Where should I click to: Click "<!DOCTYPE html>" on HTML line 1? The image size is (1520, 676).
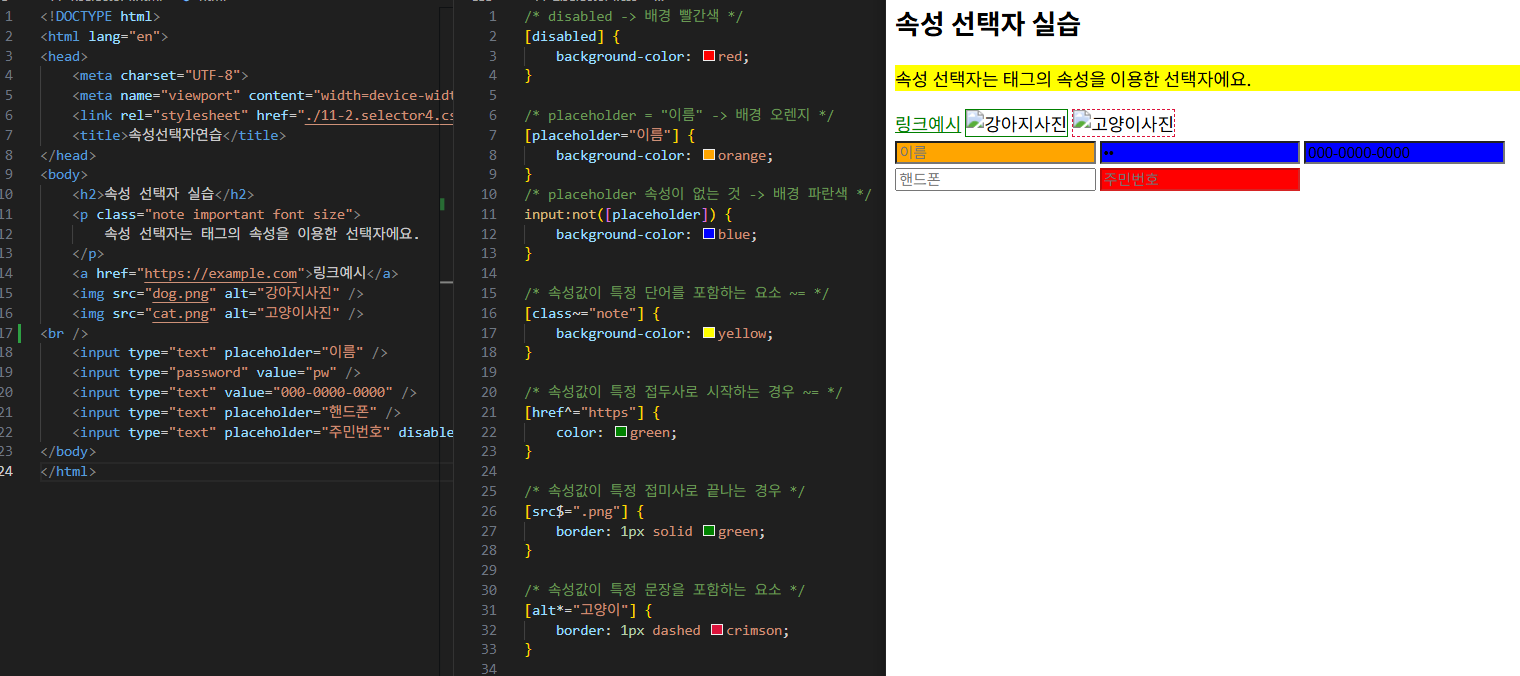[x=100, y=17]
